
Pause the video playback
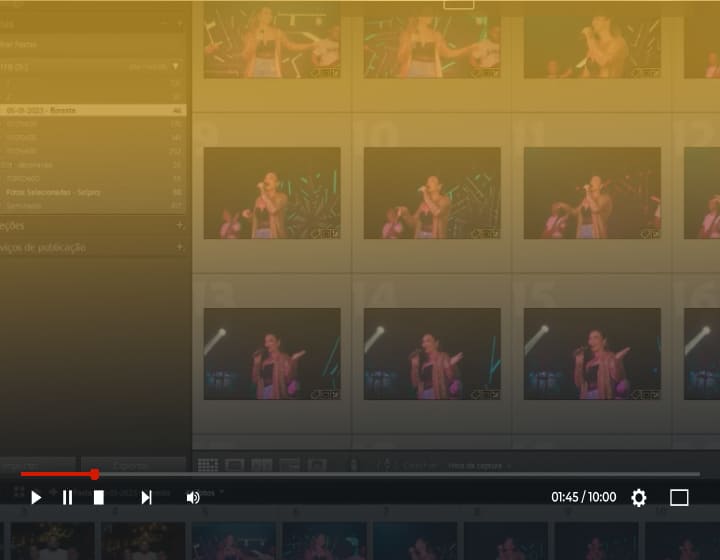(x=67, y=497)
